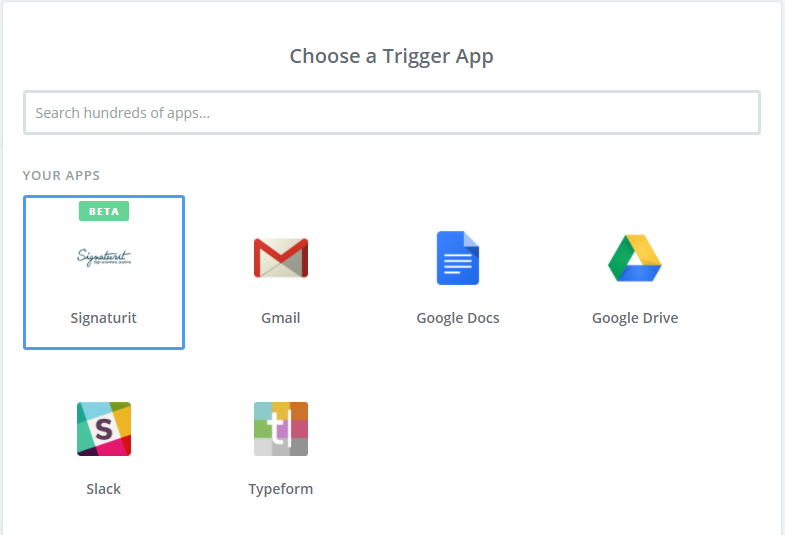Choose the Typeform mosaic icon
The width and height of the screenshot is (785, 535).
[281, 429]
